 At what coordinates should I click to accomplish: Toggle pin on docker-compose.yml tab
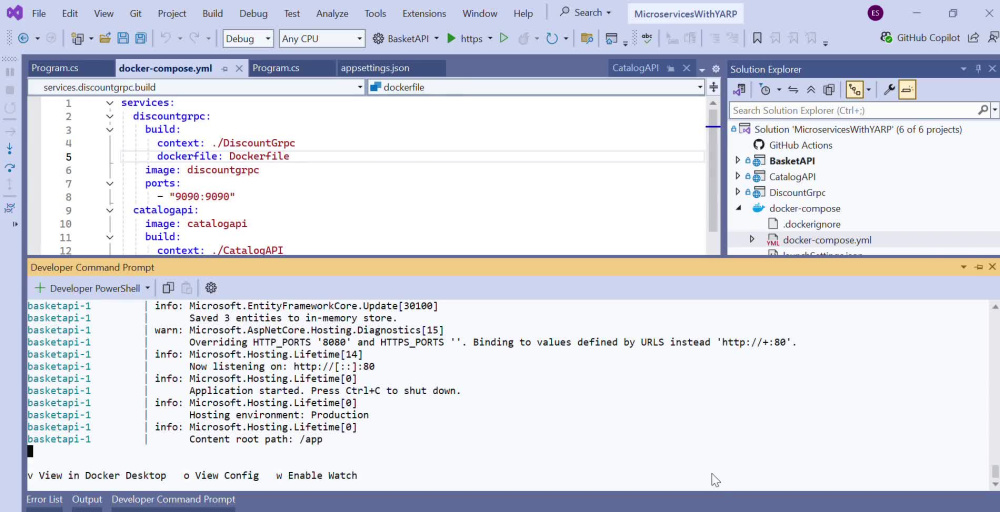click(225, 68)
